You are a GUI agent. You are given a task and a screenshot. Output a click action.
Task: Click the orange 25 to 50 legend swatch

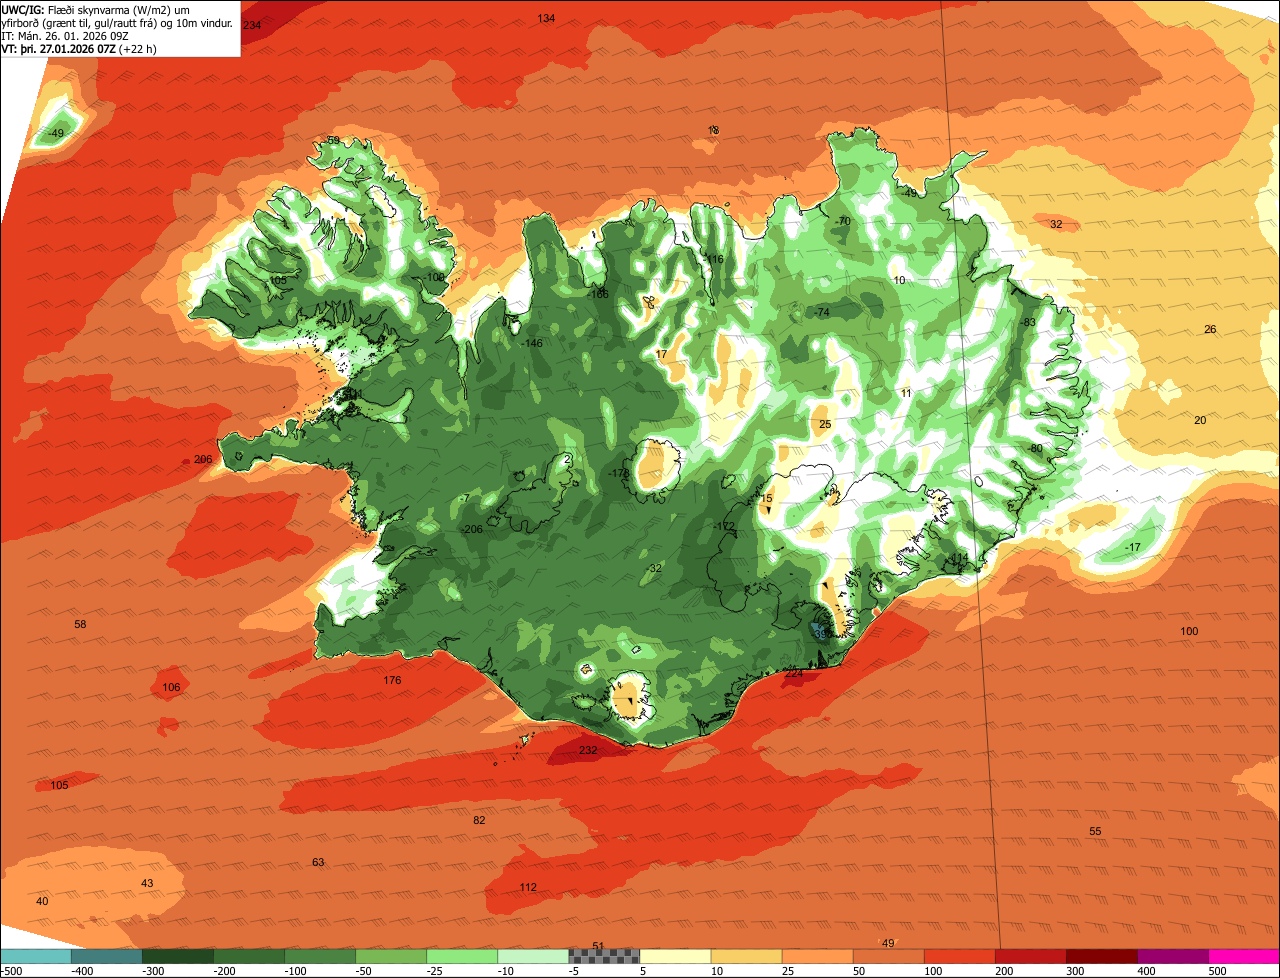point(817,956)
